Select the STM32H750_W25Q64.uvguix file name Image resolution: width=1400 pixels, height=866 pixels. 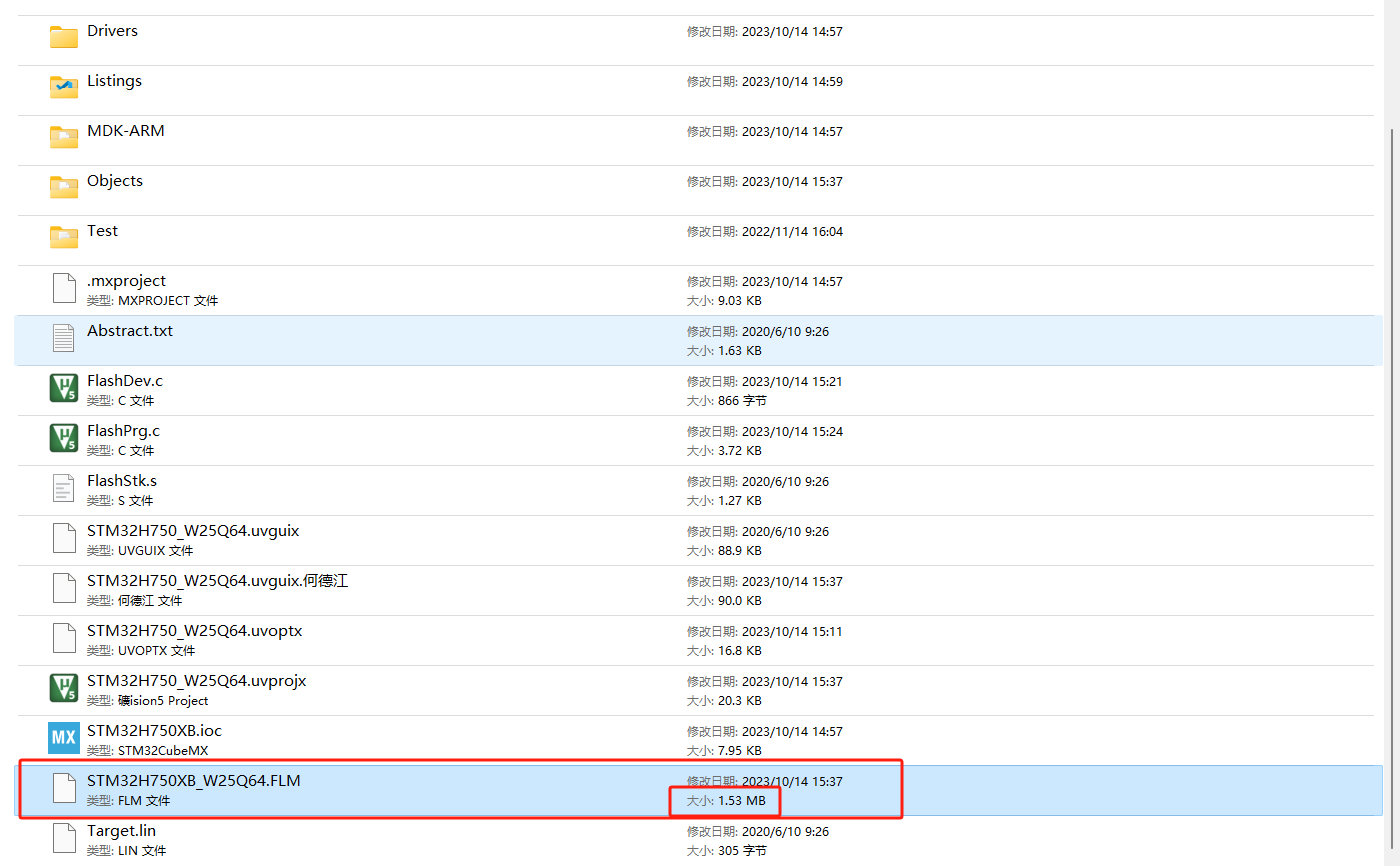click(193, 531)
